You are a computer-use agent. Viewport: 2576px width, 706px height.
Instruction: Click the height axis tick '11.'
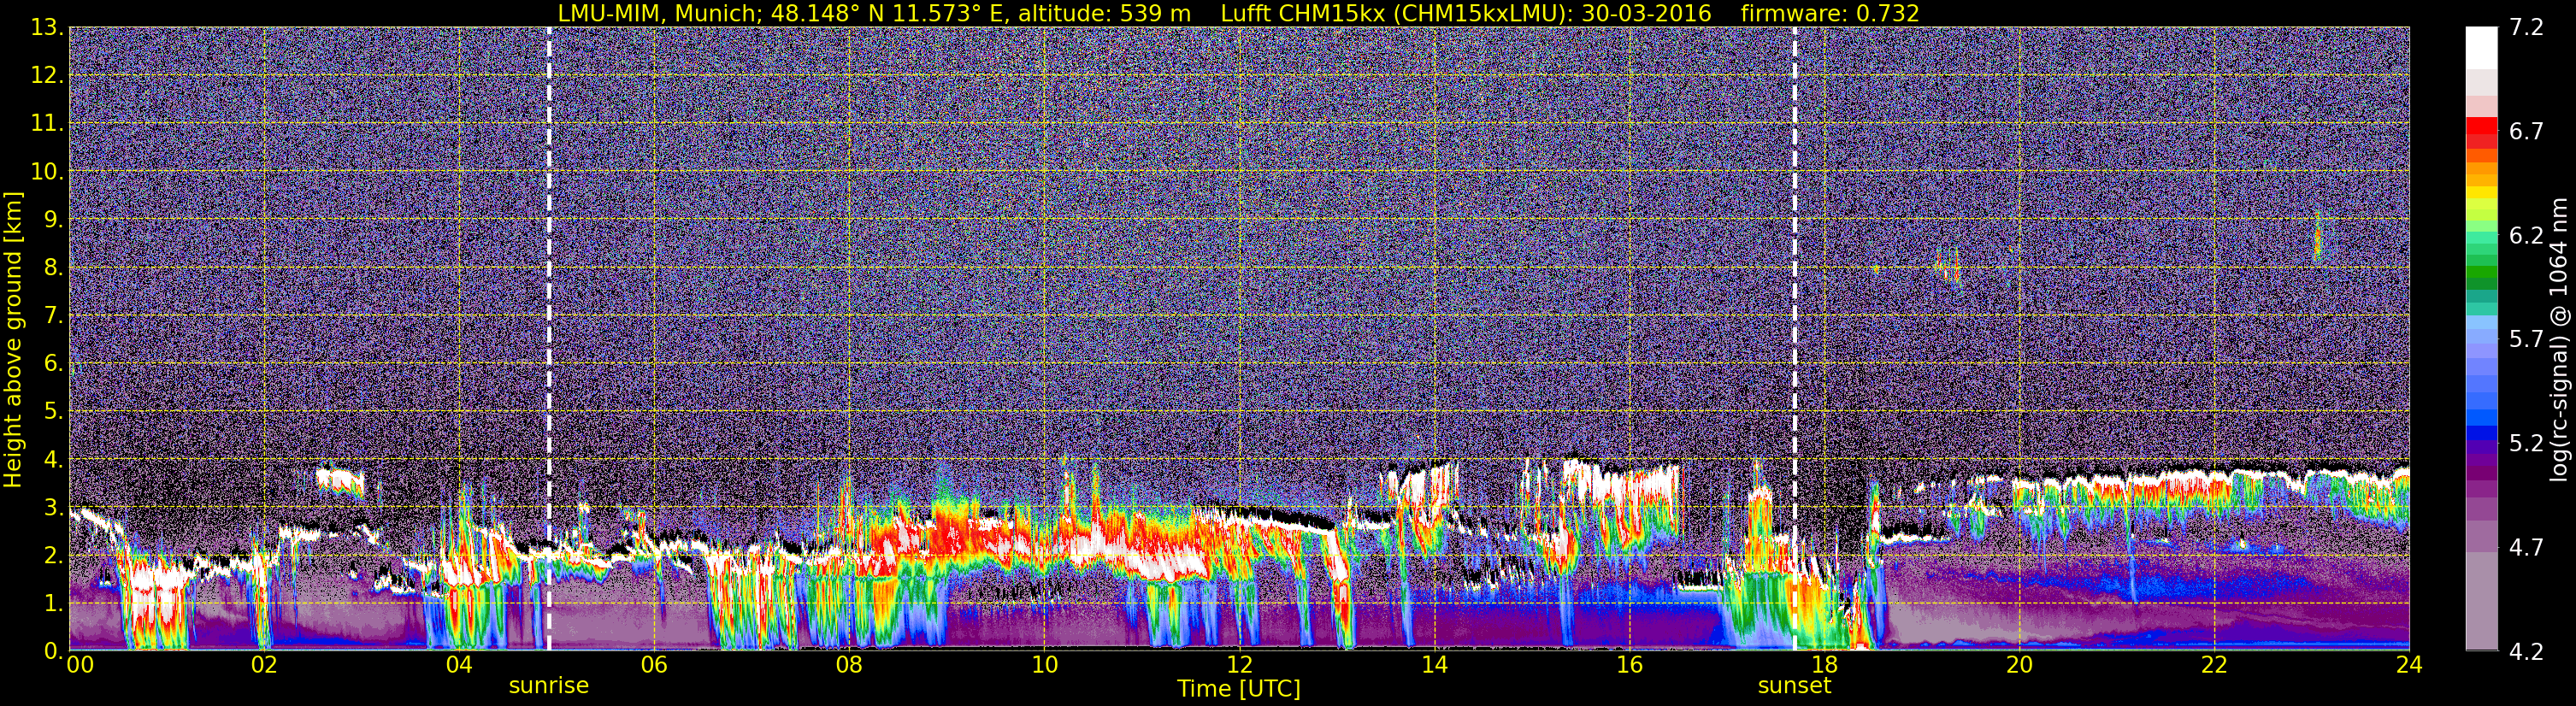pos(47,124)
